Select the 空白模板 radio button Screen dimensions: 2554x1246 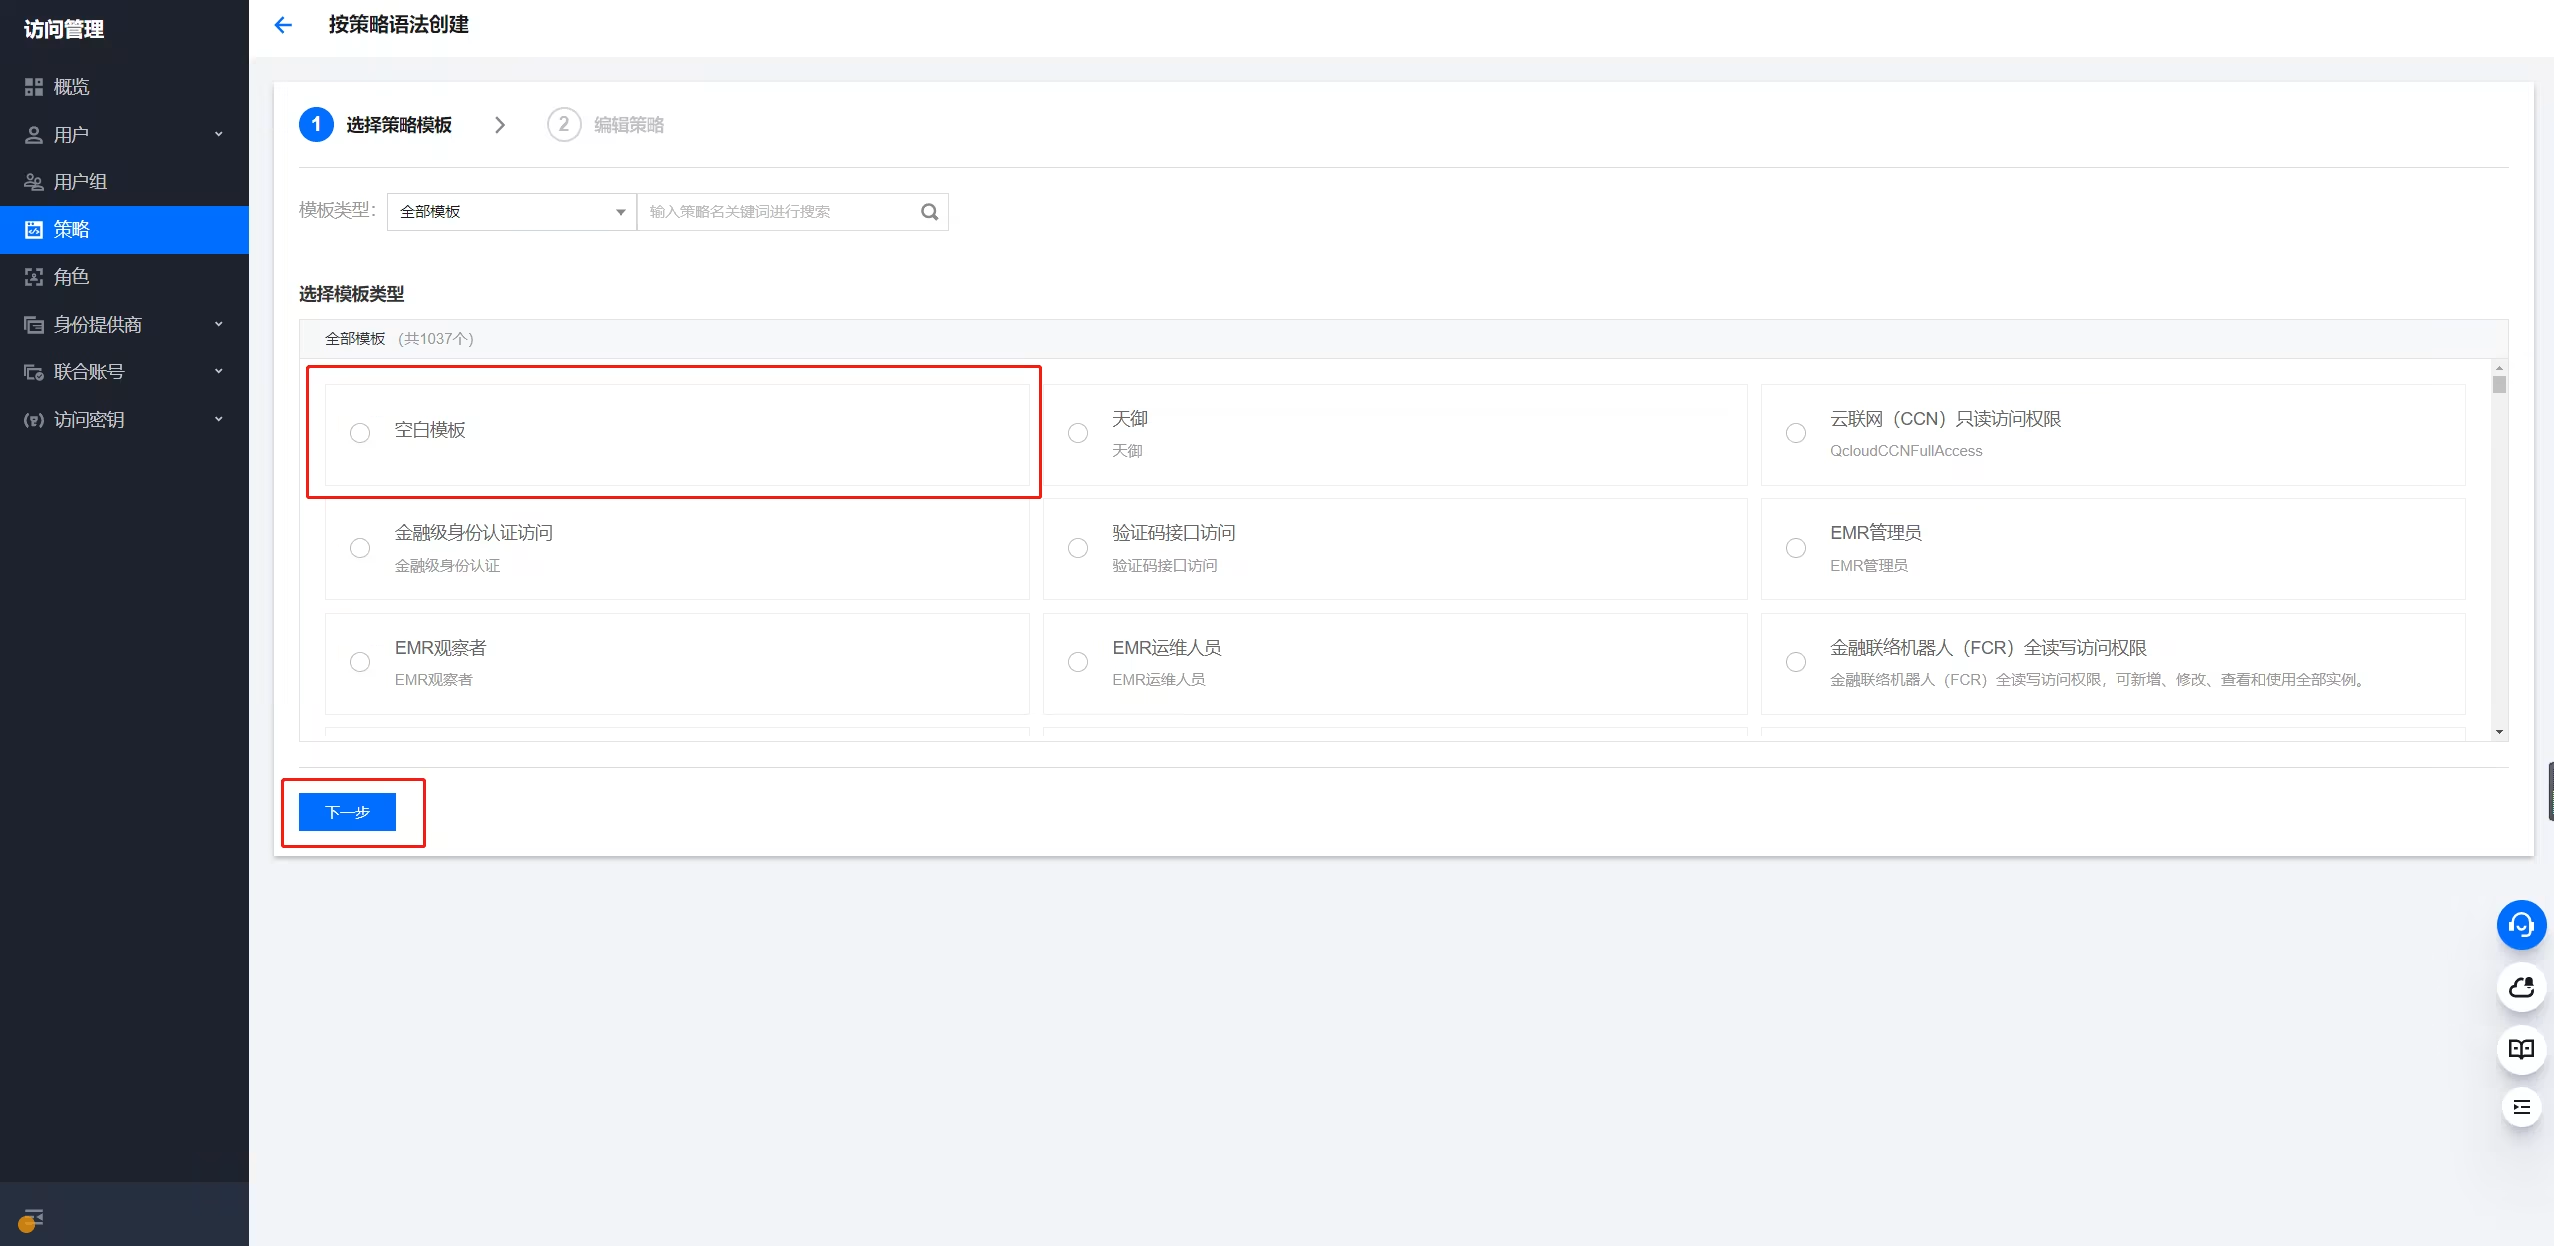(x=360, y=433)
